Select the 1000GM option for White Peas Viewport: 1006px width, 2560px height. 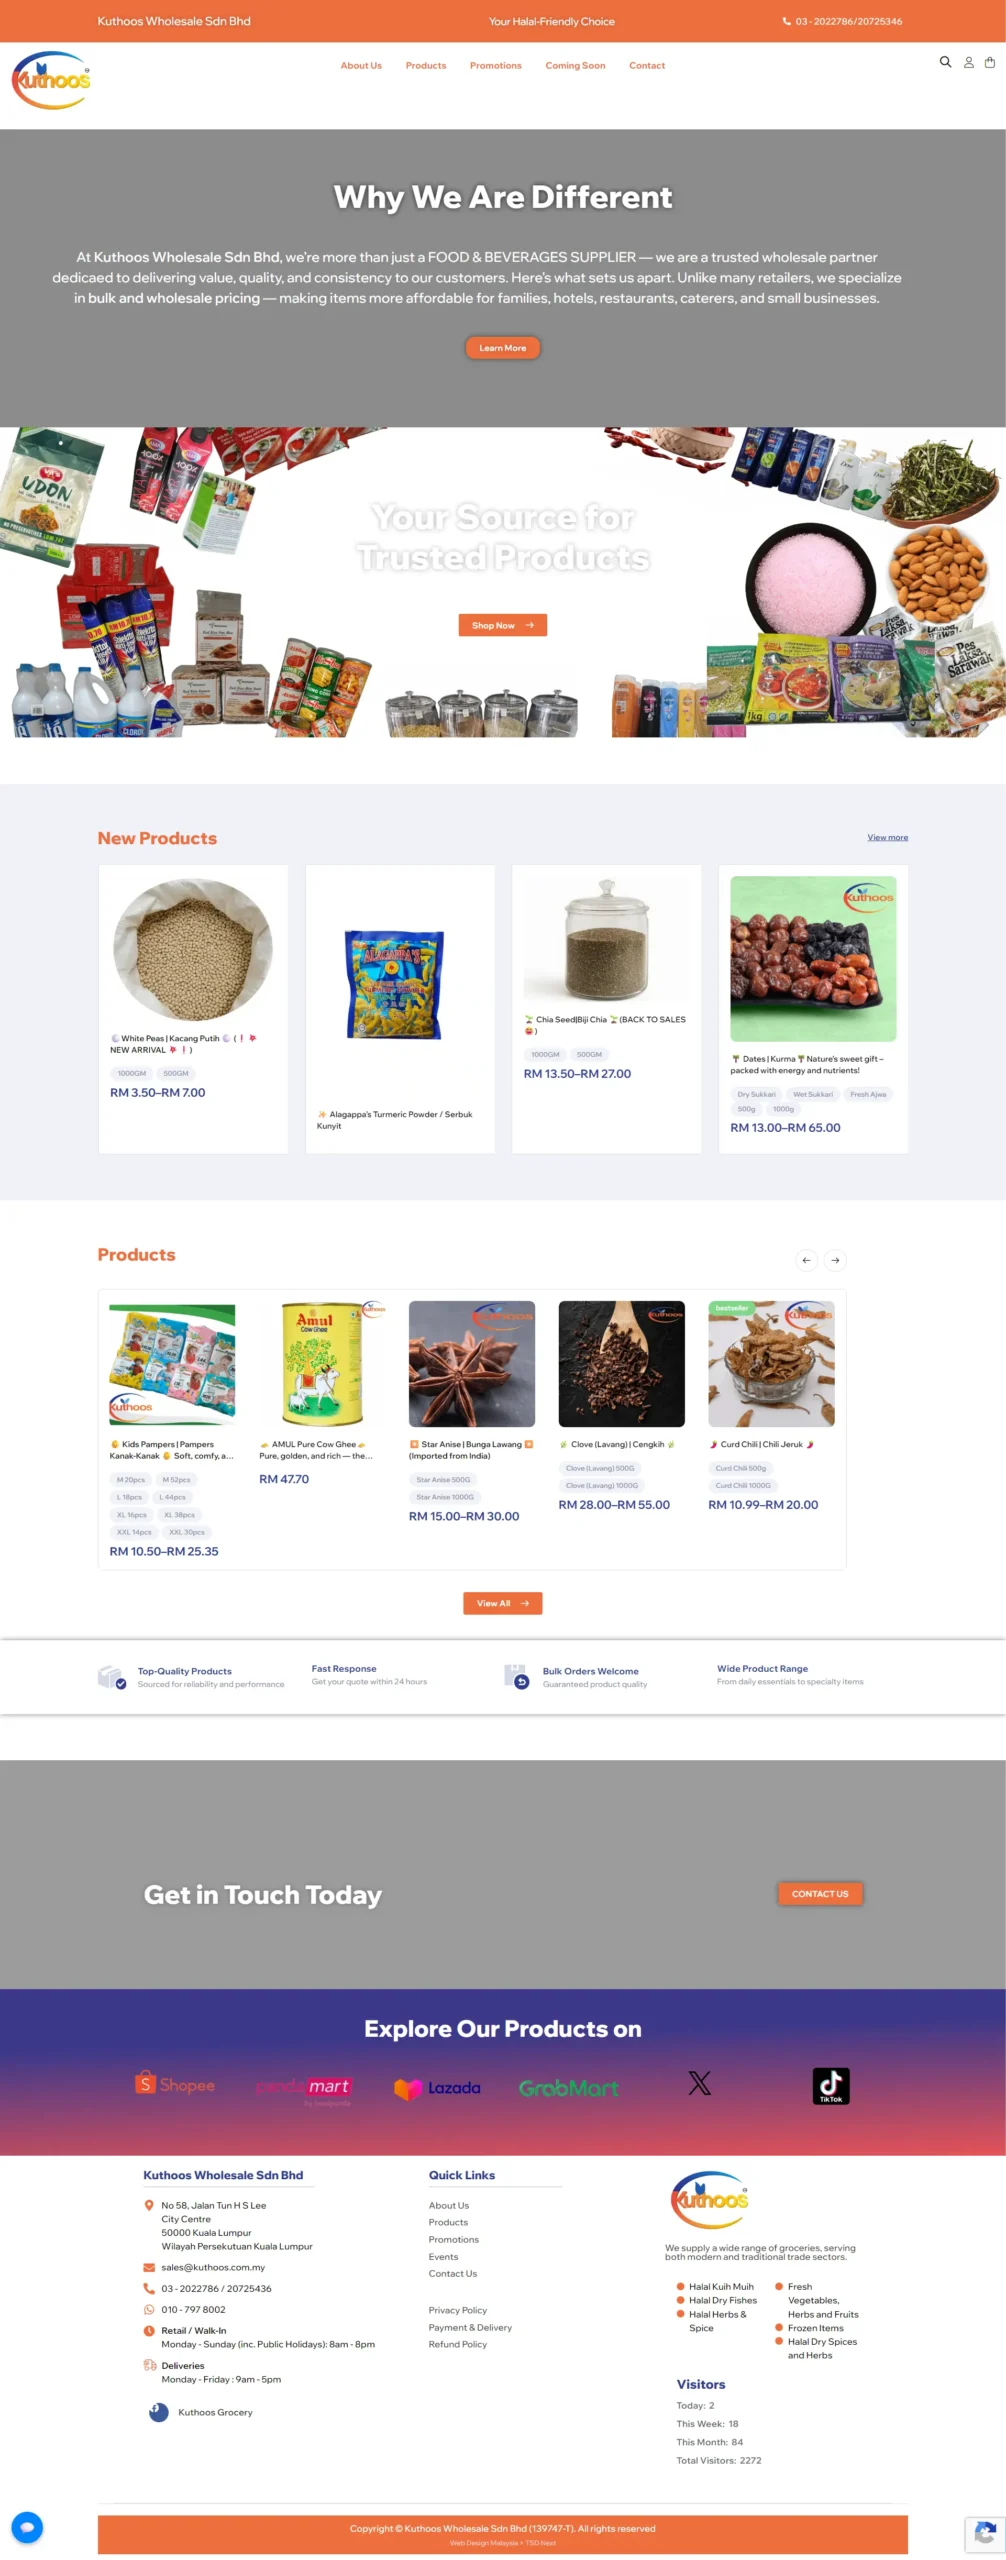click(132, 1073)
